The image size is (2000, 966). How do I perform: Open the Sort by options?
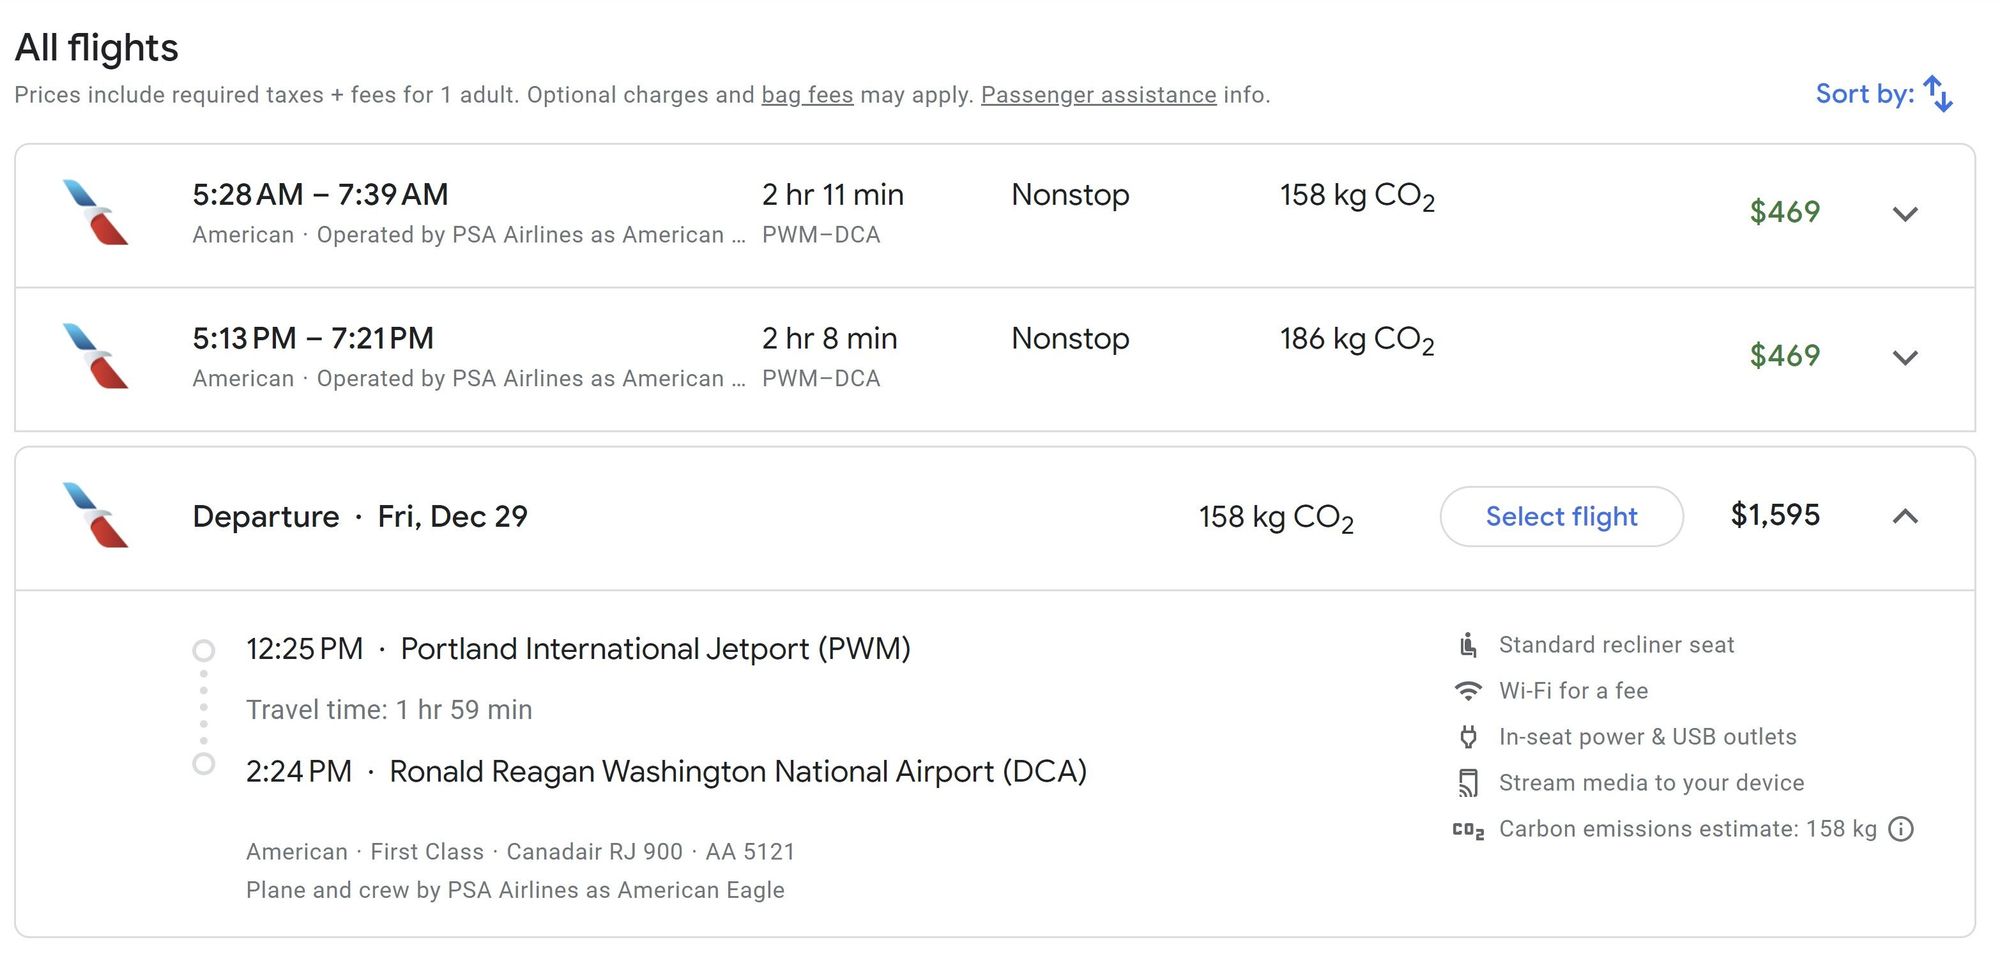point(1884,94)
